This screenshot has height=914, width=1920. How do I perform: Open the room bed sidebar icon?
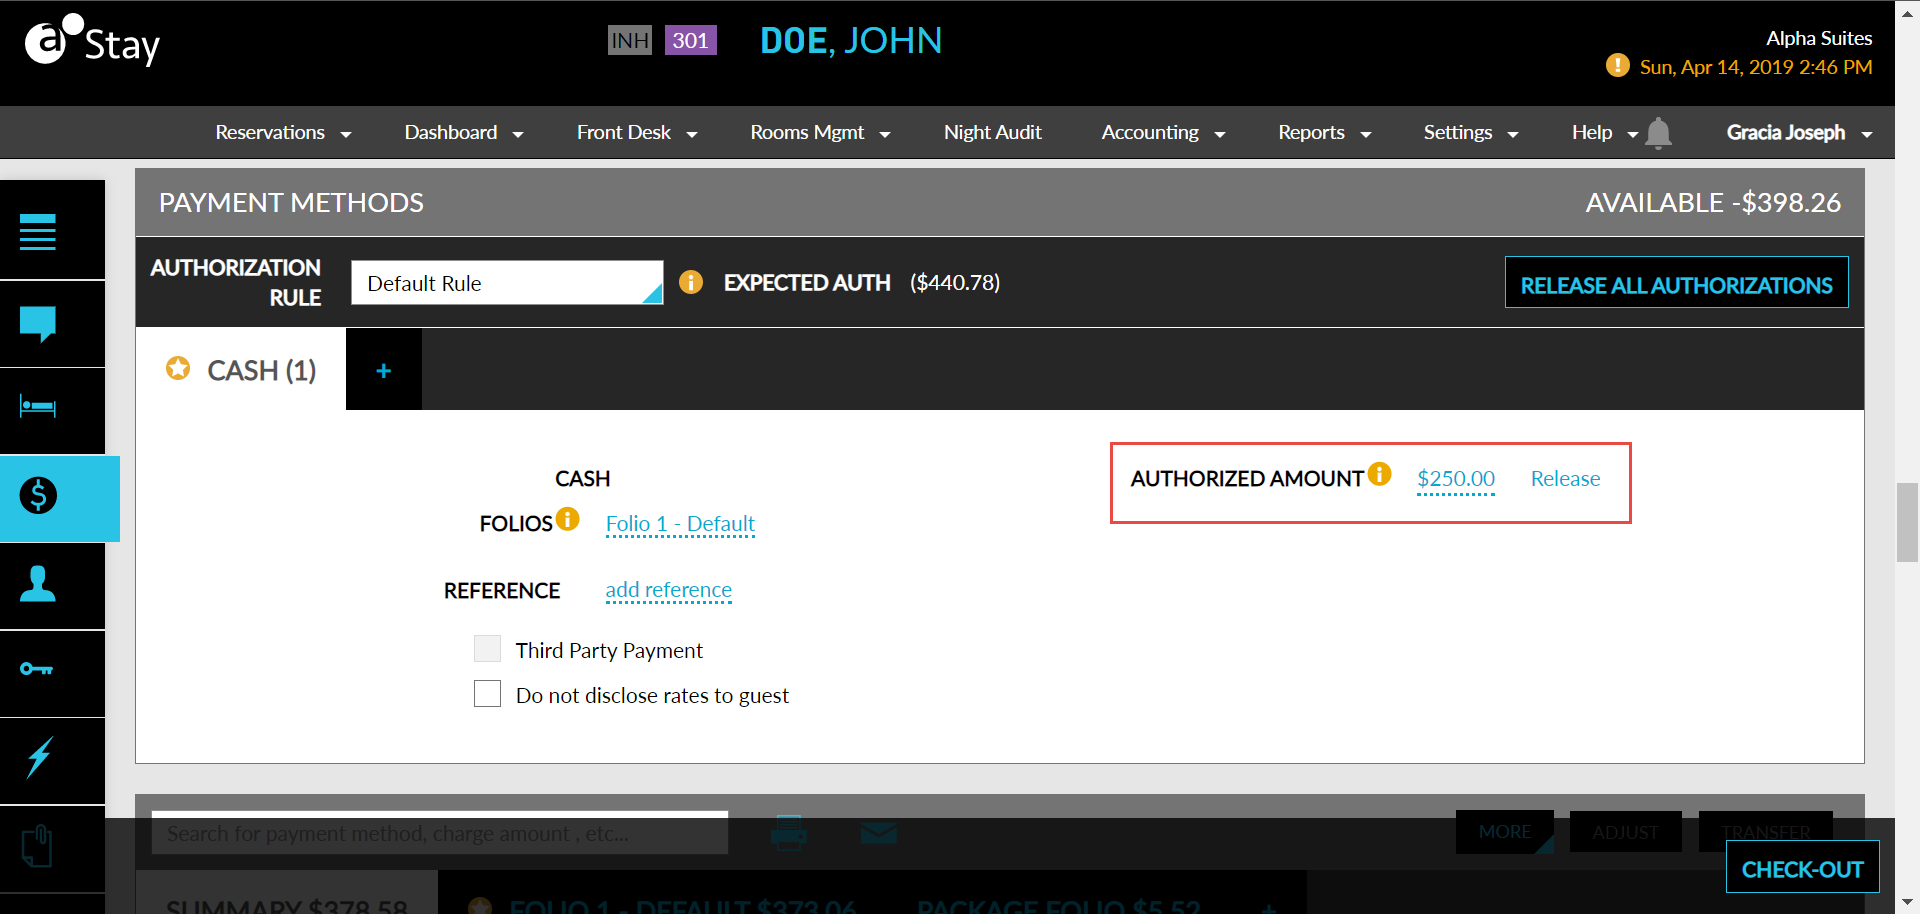coord(38,407)
